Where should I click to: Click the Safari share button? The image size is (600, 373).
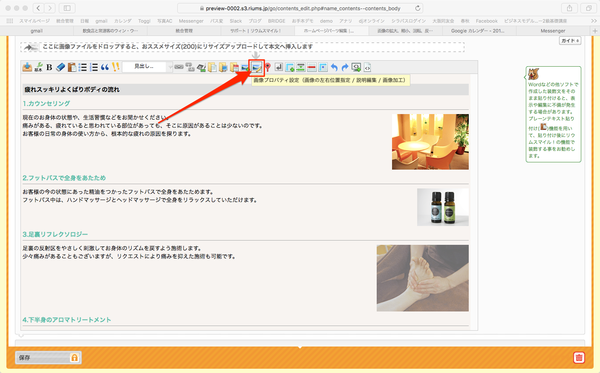point(569,8)
